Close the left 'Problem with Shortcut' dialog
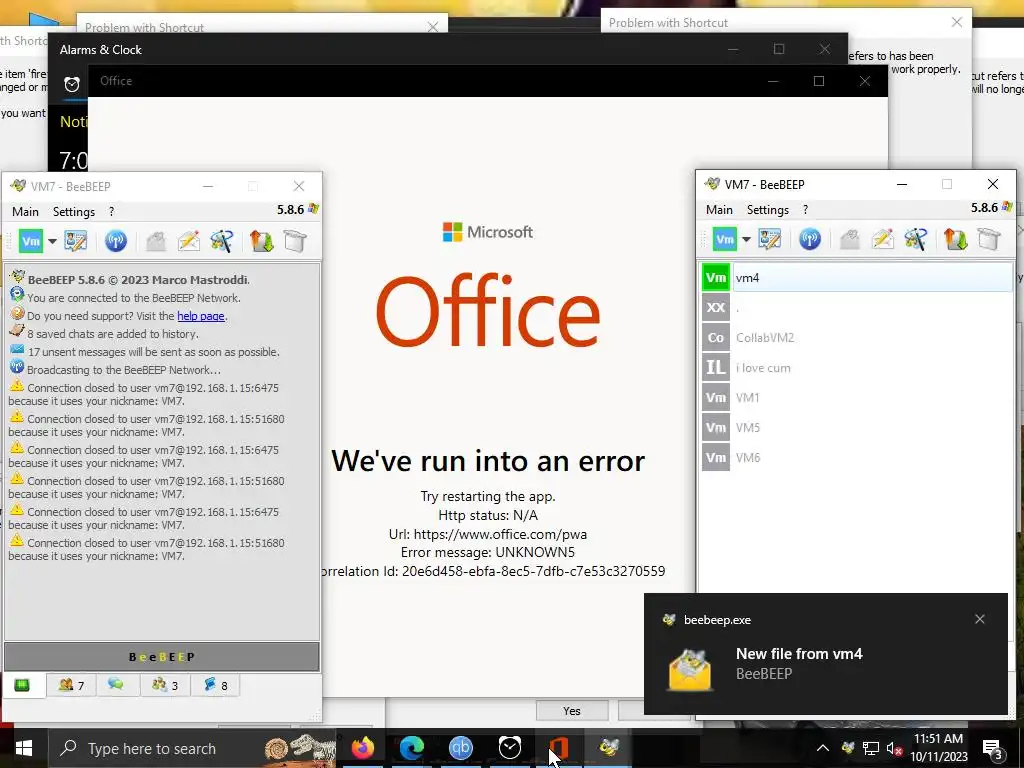This screenshot has width=1024, height=768. tap(432, 27)
